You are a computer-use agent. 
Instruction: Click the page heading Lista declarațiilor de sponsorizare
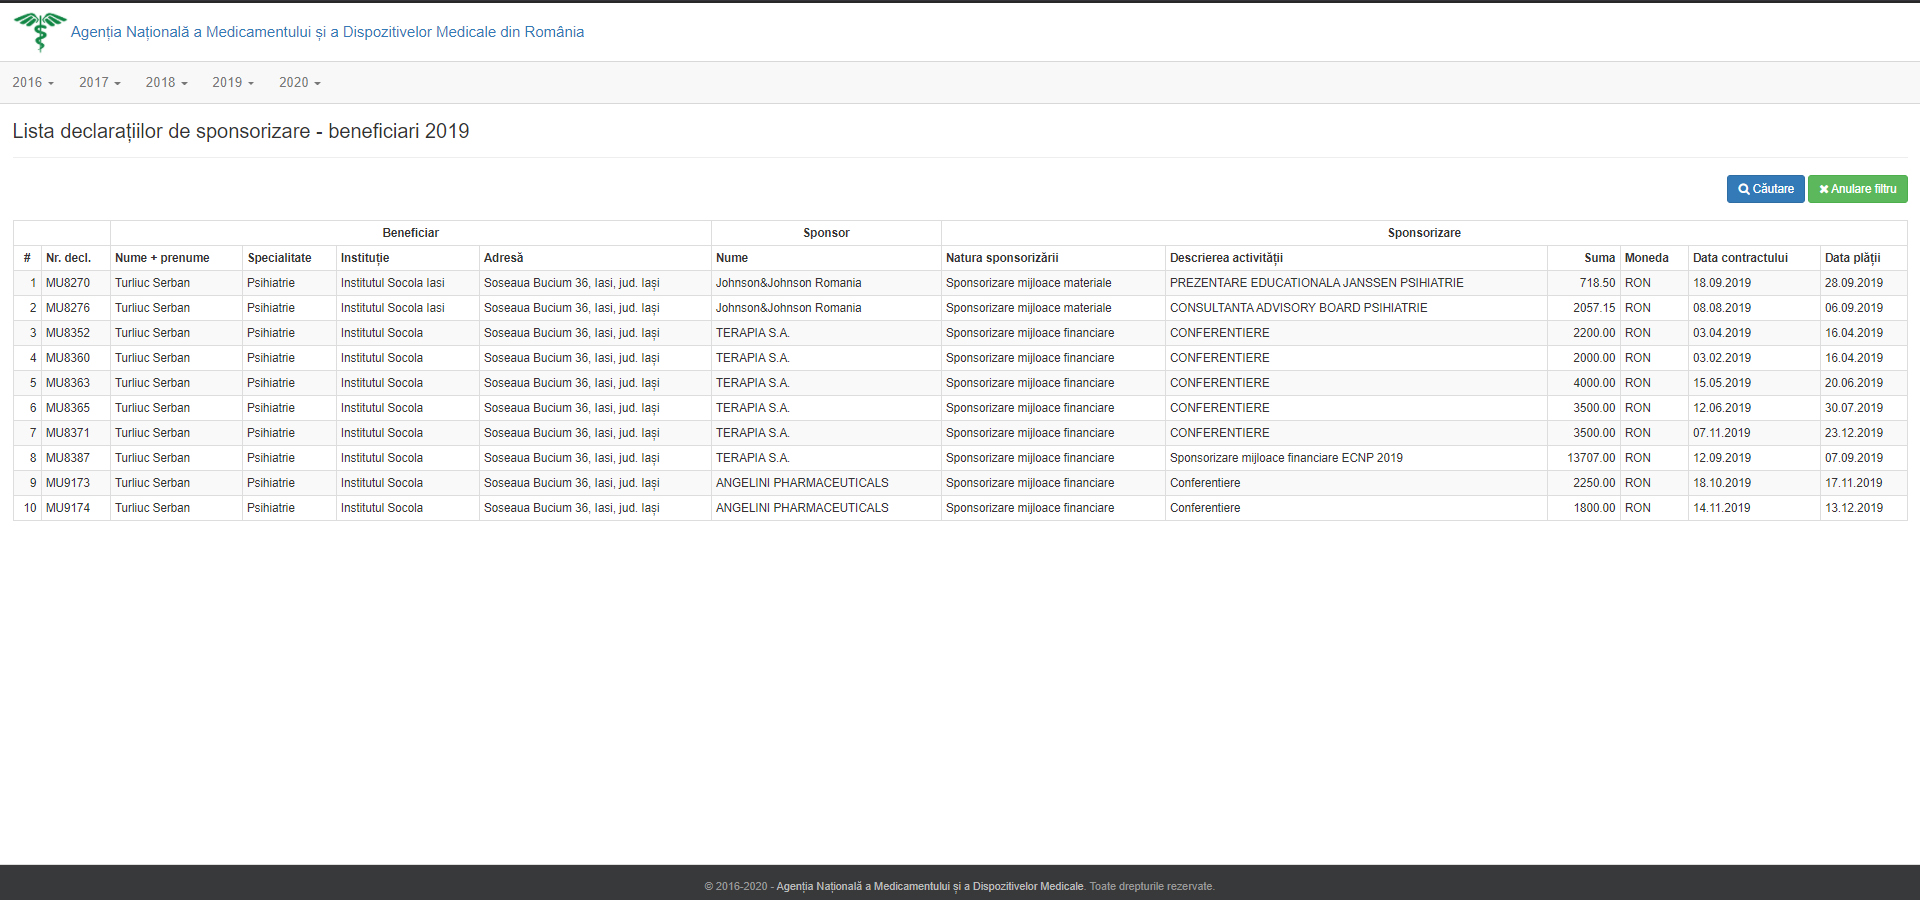(241, 131)
